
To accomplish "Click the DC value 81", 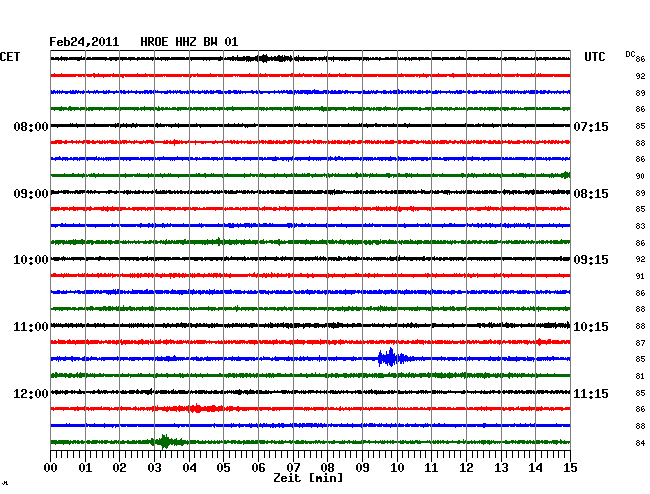I will pos(640,376).
